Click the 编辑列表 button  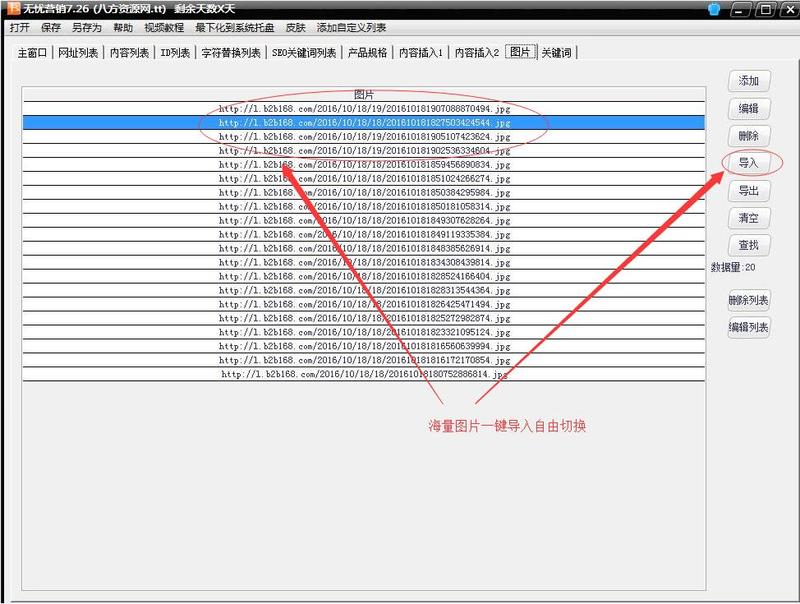click(748, 327)
